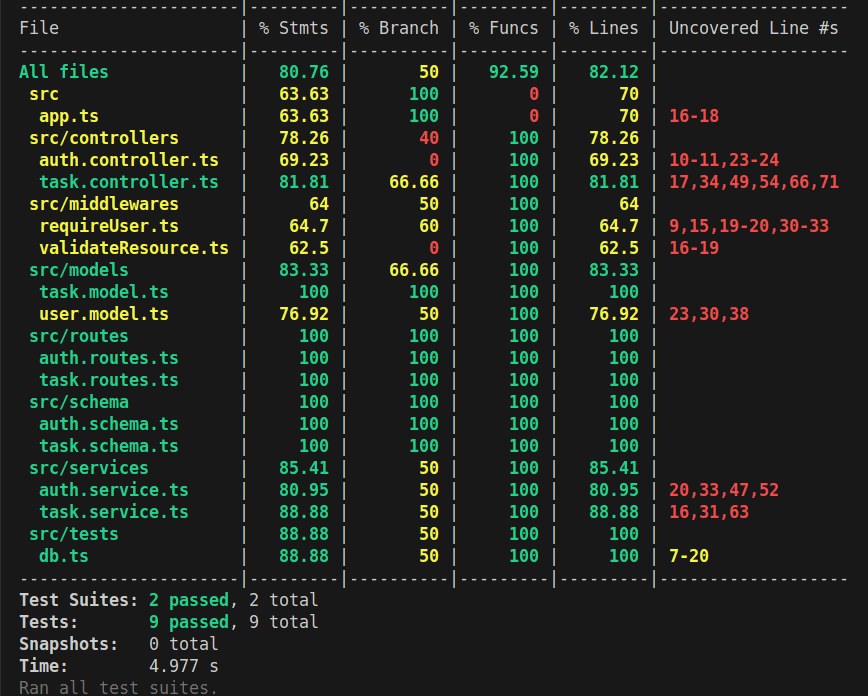868x696 pixels.
Task: Click the % Funcs column header
Action: pyautogui.click(x=504, y=27)
